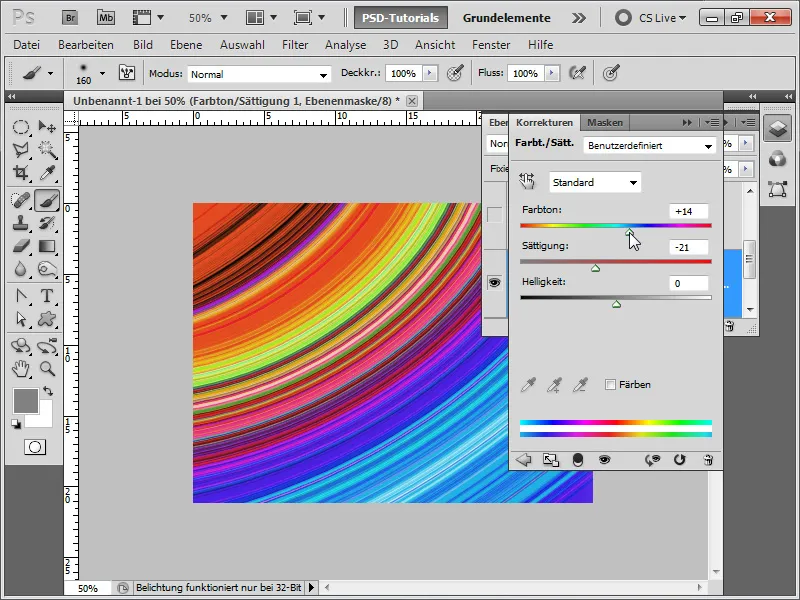Screen dimensions: 800x600
Task: Toggle layer visibility eye in Ebenen panel
Action: [x=494, y=282]
